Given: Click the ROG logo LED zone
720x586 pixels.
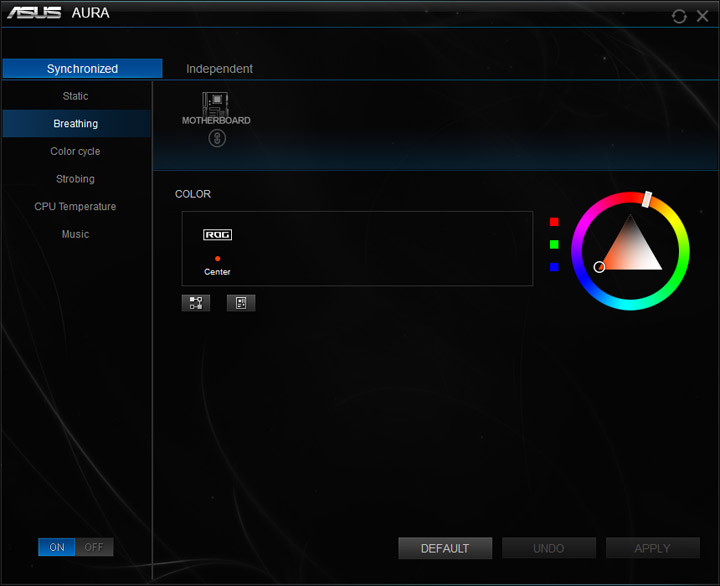Looking at the screenshot, I should (x=217, y=235).
